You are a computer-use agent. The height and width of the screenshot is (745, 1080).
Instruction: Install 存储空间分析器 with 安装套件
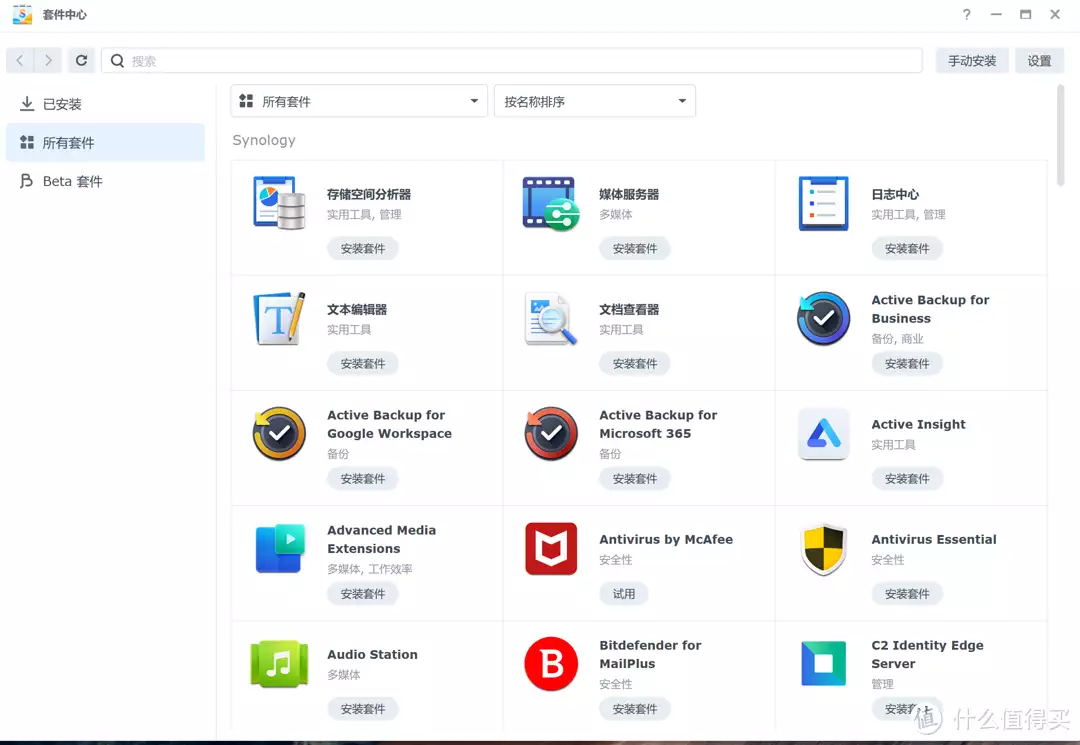[x=362, y=249]
